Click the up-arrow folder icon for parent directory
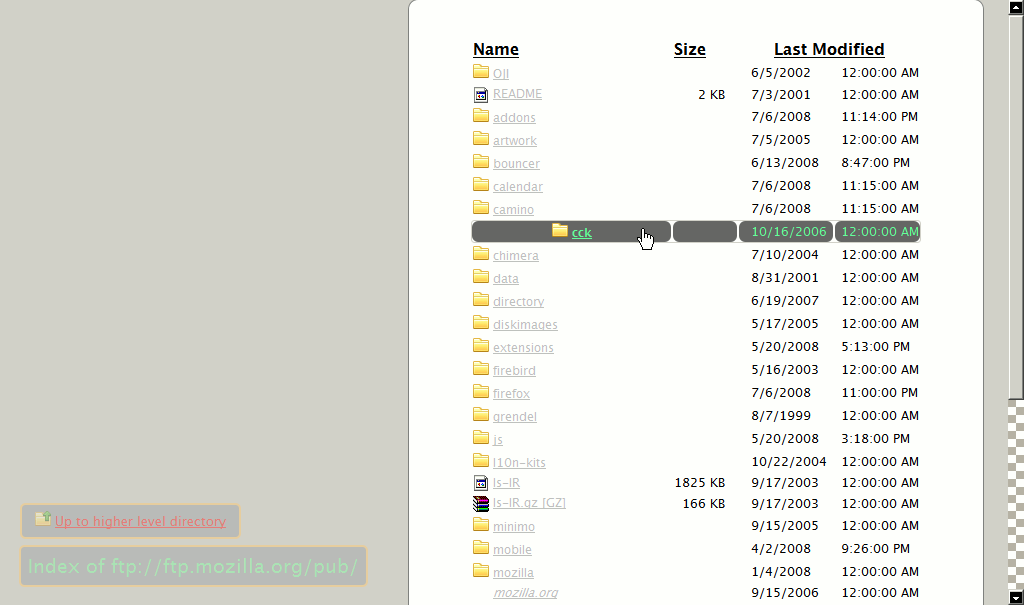The height and width of the screenshot is (605, 1024). tap(43, 519)
